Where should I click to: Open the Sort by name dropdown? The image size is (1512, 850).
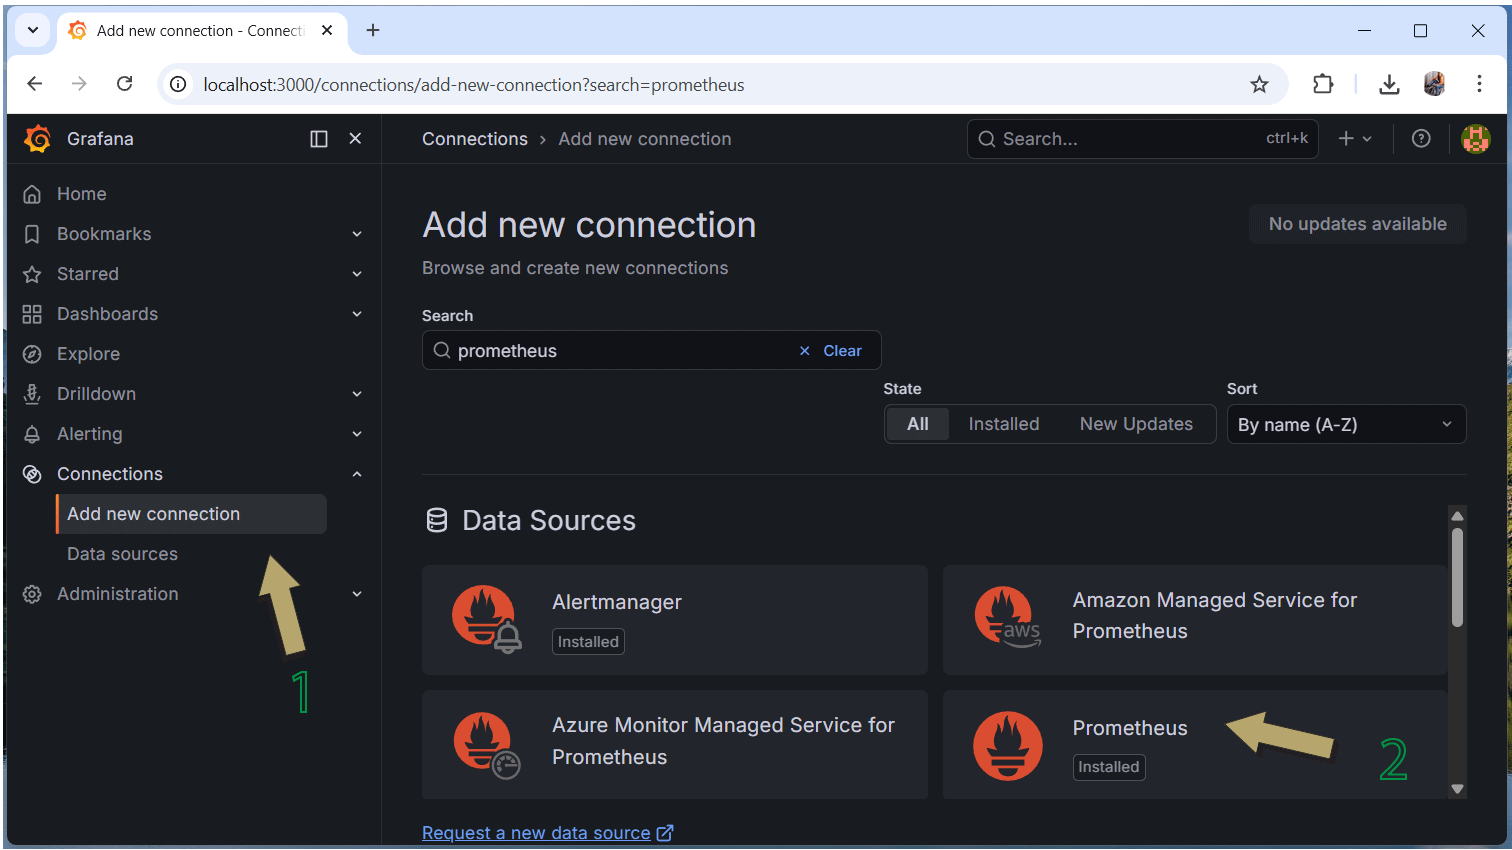[x=1346, y=424]
